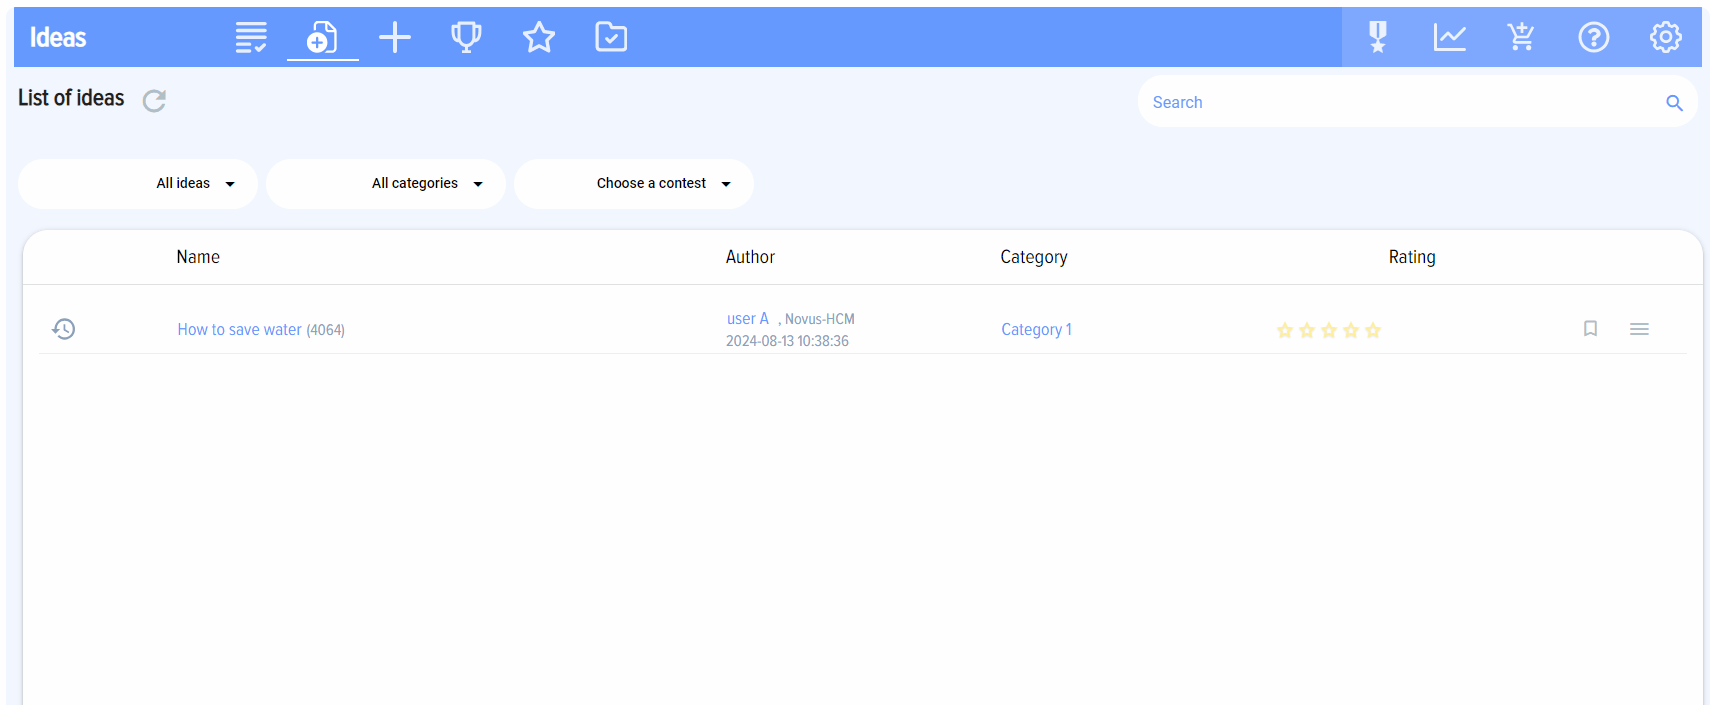Open the medal awards icon
This screenshot has height=705, width=1710.
coord(1378,38)
